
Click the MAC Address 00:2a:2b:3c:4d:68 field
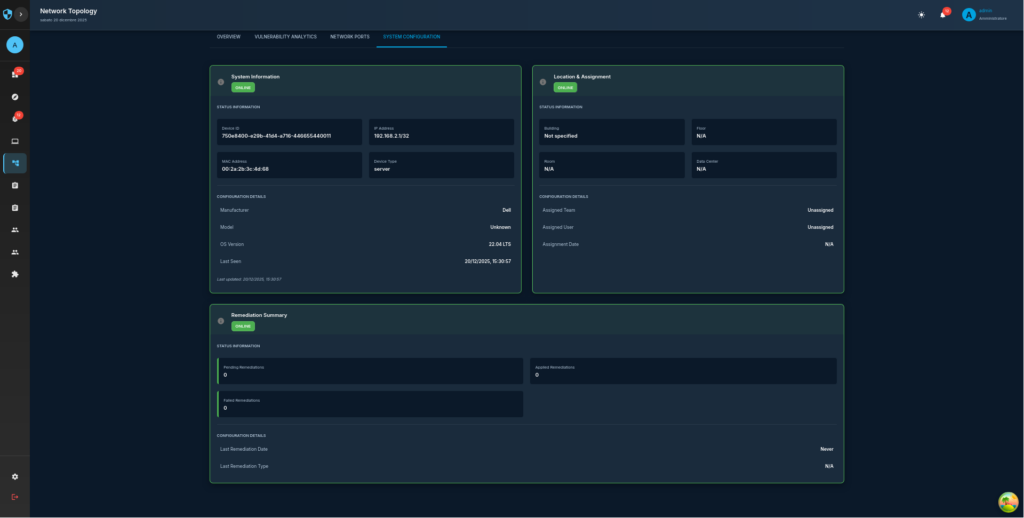[289, 165]
